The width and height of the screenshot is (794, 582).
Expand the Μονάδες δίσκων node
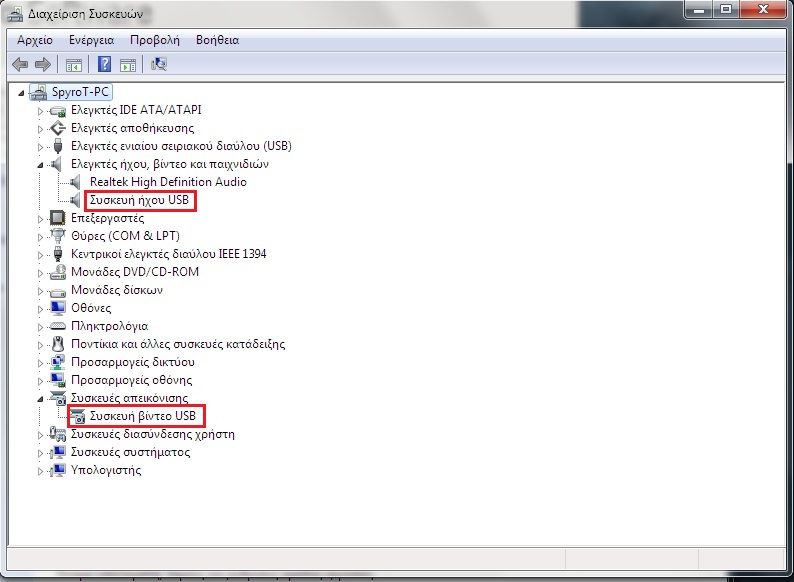point(40,291)
